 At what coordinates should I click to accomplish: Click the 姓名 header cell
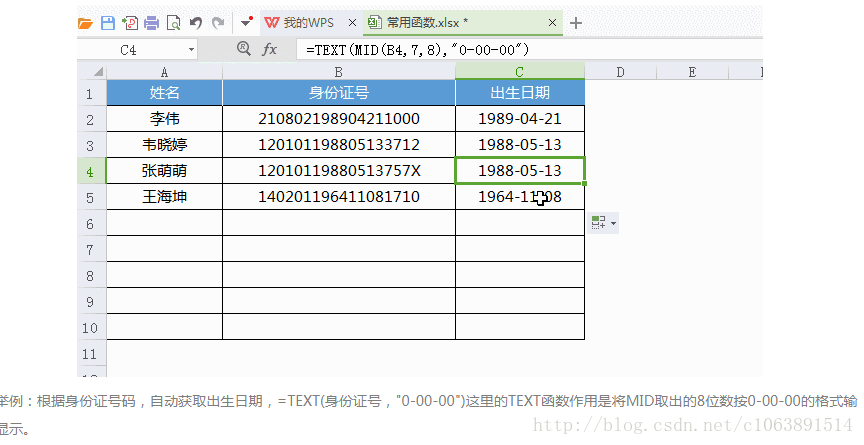pyautogui.click(x=164, y=93)
